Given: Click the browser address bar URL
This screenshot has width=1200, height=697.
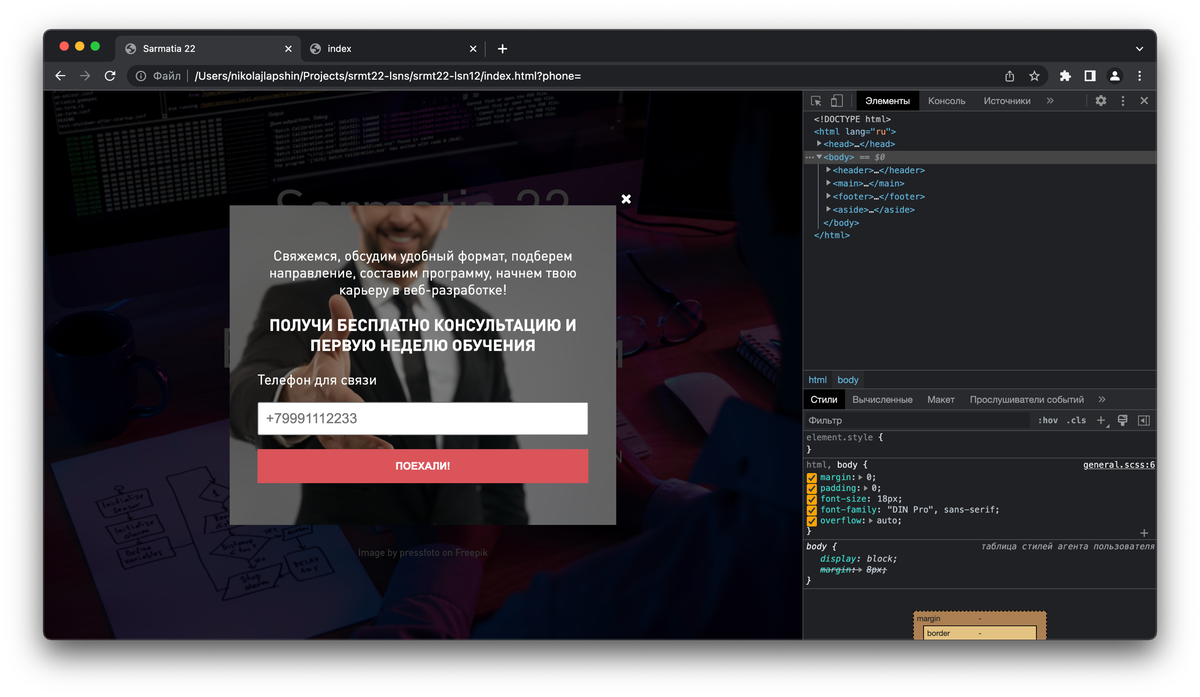Looking at the screenshot, I should coord(387,76).
